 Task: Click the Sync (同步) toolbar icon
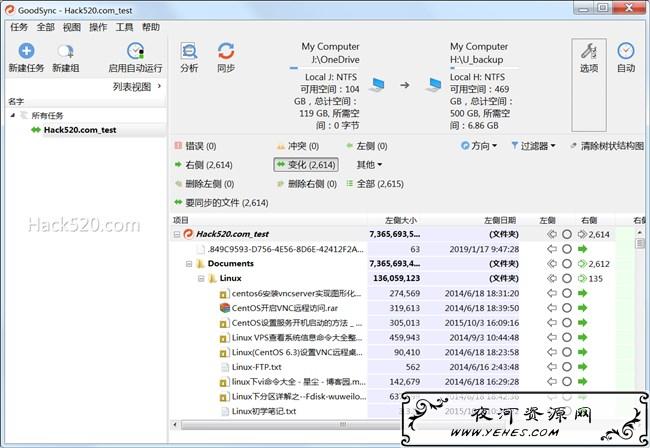click(226, 51)
